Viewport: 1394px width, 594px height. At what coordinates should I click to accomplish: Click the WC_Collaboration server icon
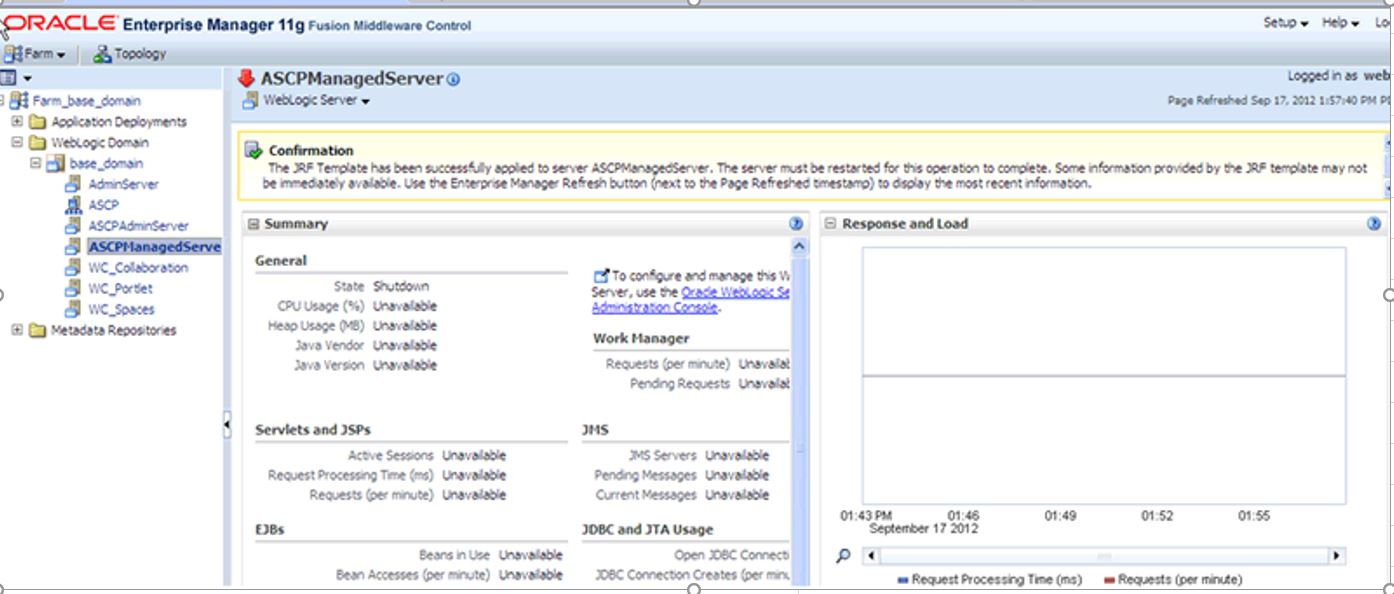coord(73,267)
